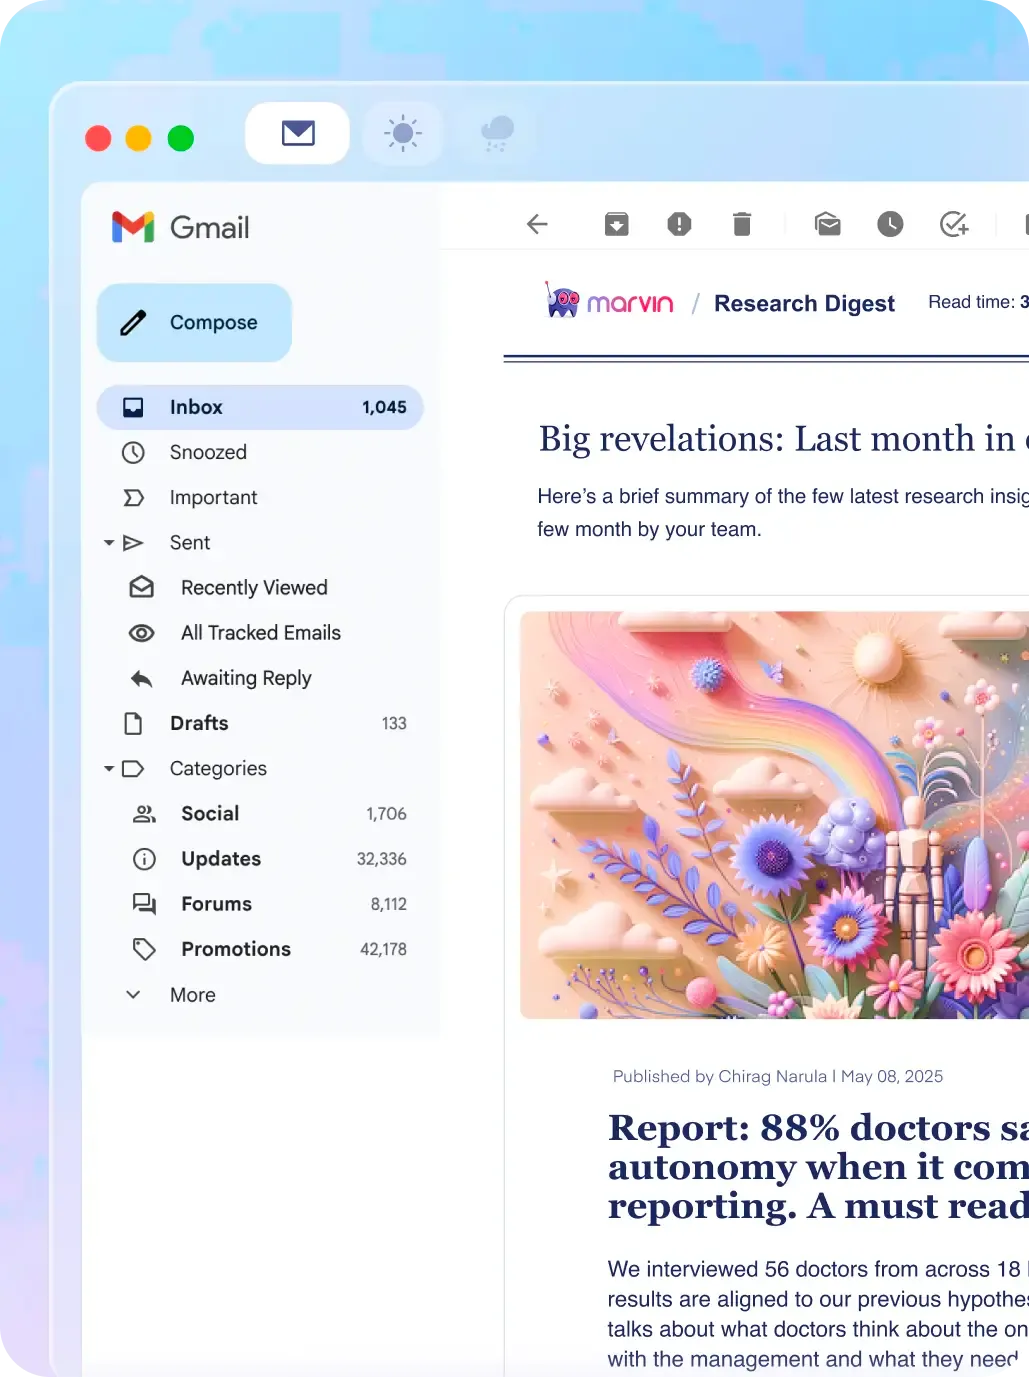This screenshot has height=1377, width=1029.
Task: Open the Sent folder
Action: click(x=190, y=543)
